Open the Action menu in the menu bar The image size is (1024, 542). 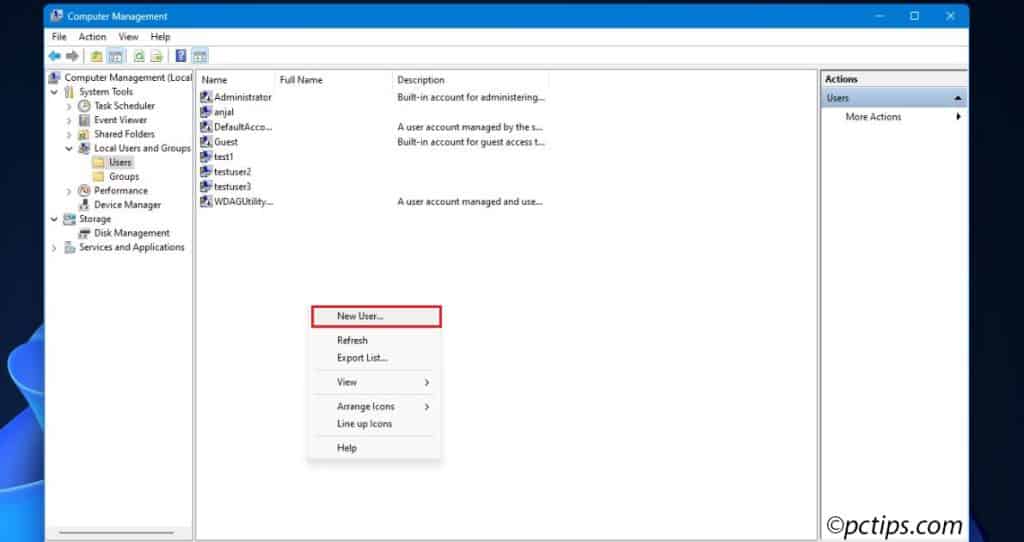tap(92, 37)
